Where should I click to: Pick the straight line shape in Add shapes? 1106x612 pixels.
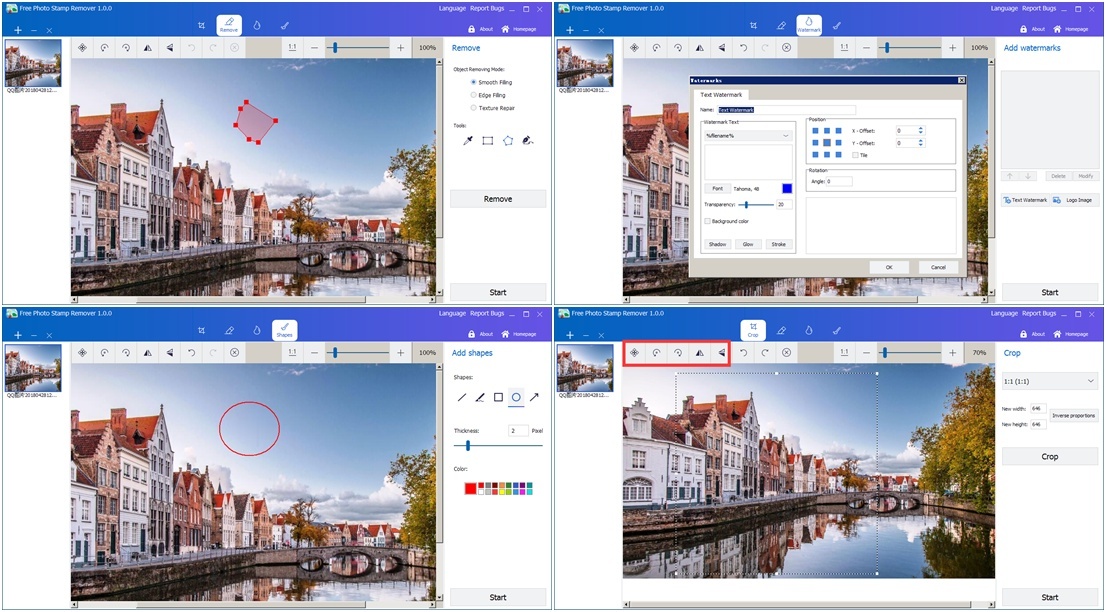coord(462,397)
